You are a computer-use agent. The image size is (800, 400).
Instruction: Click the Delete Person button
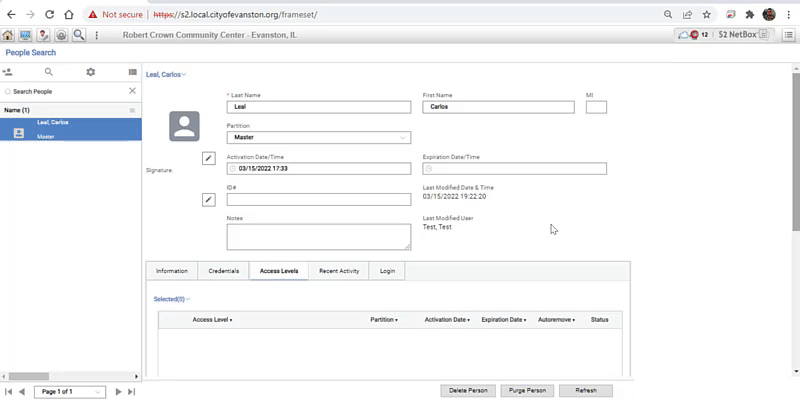point(468,390)
